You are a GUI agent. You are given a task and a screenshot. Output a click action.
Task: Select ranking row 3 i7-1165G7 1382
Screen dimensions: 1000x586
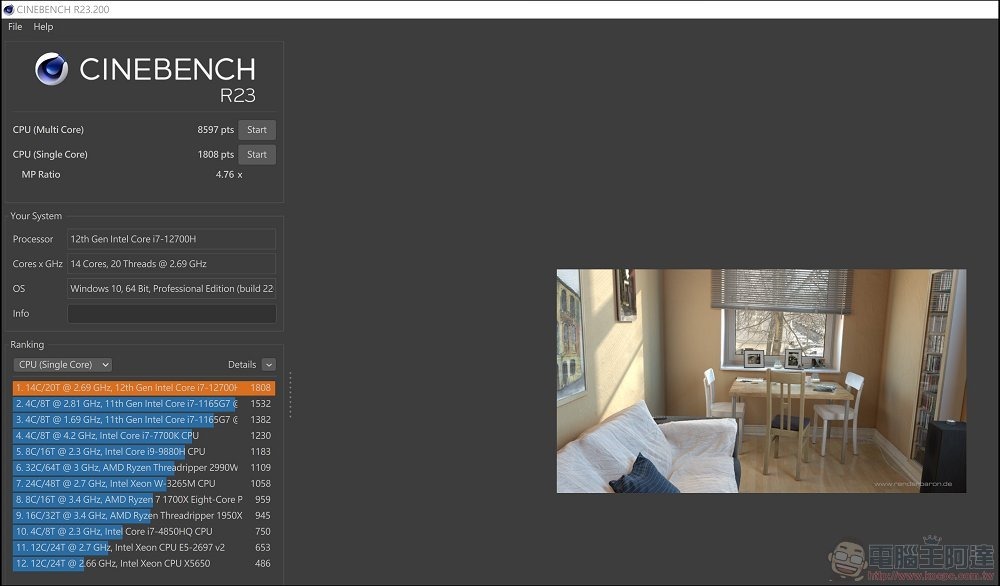click(144, 420)
